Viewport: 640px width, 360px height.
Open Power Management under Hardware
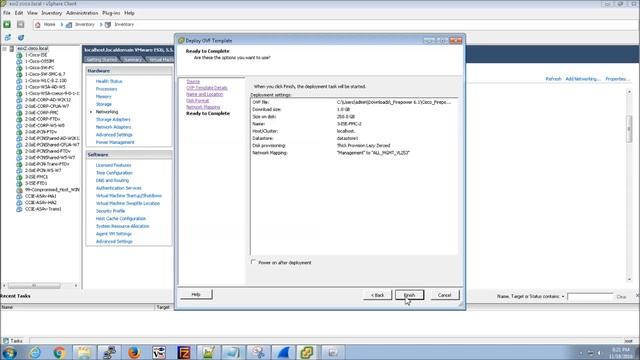click(115, 142)
